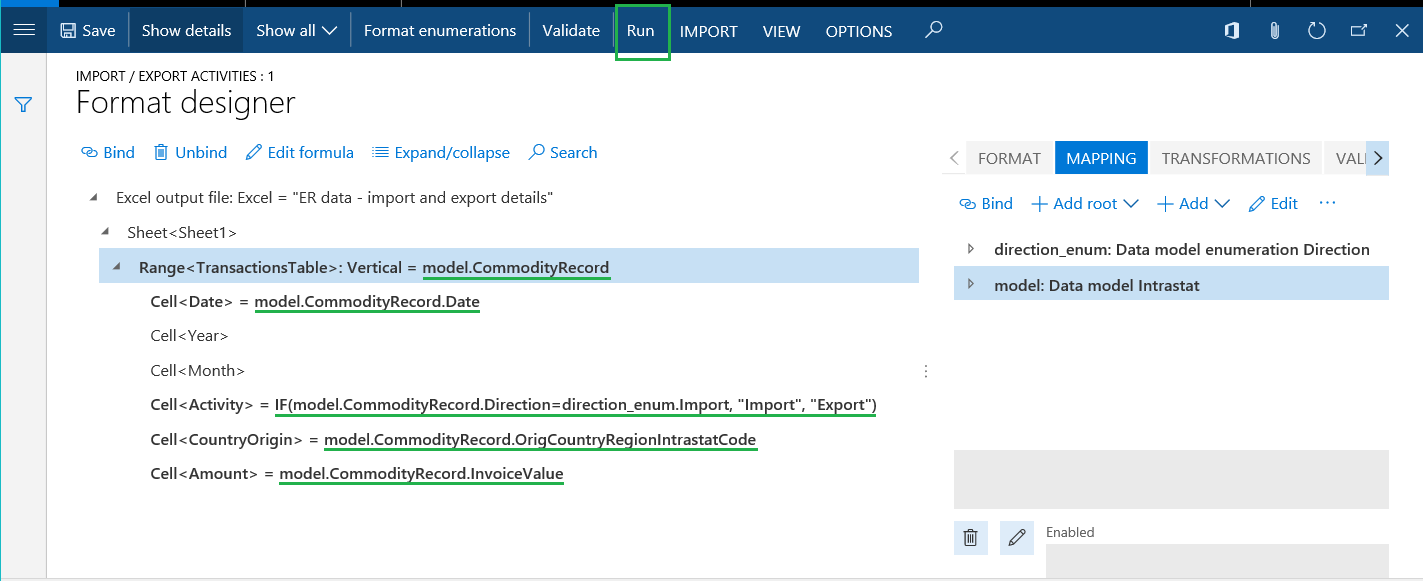The image size is (1423, 581).
Task: Open the Office apps icon
Action: (1232, 31)
